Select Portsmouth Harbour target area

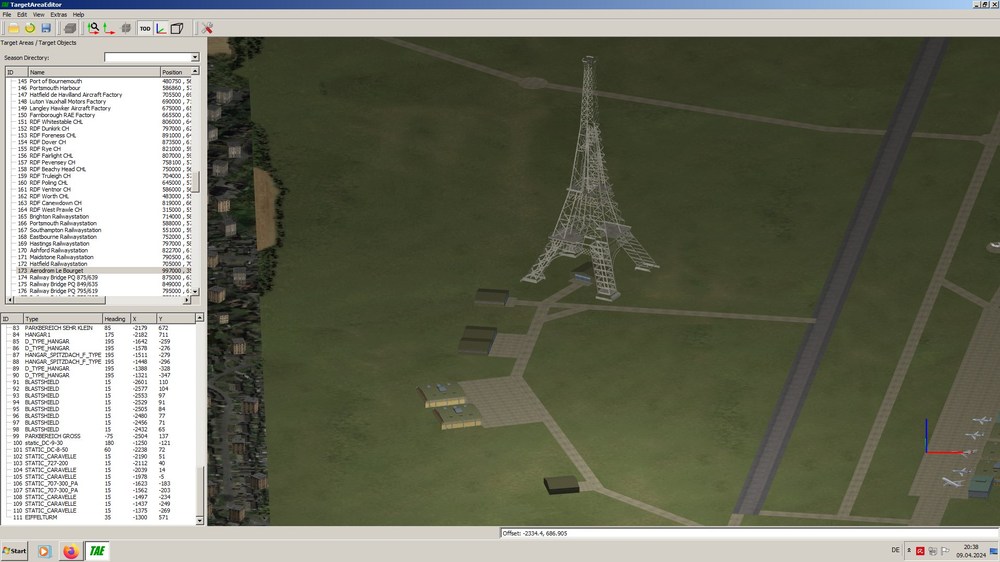pyautogui.click(x=98, y=88)
